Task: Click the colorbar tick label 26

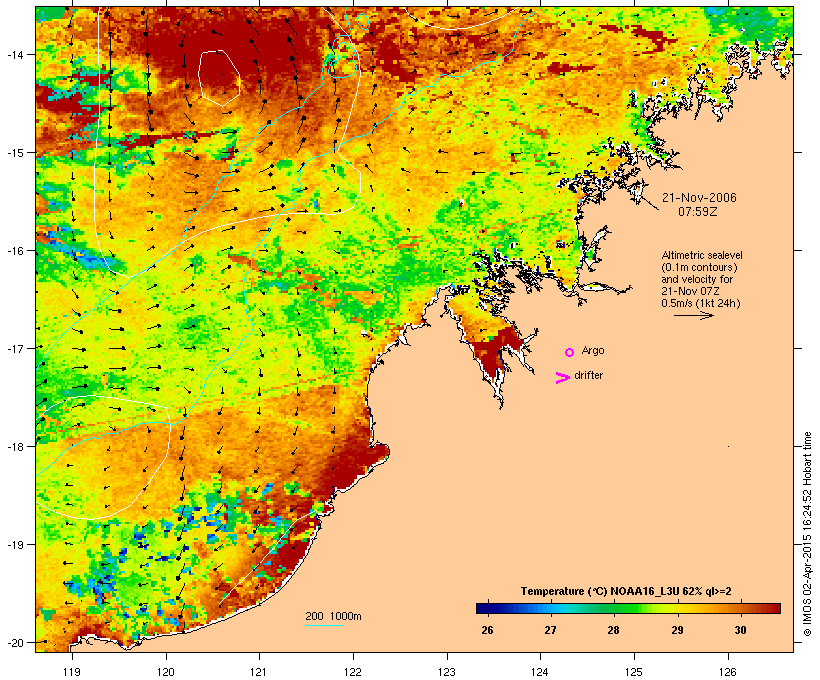Action: [487, 630]
